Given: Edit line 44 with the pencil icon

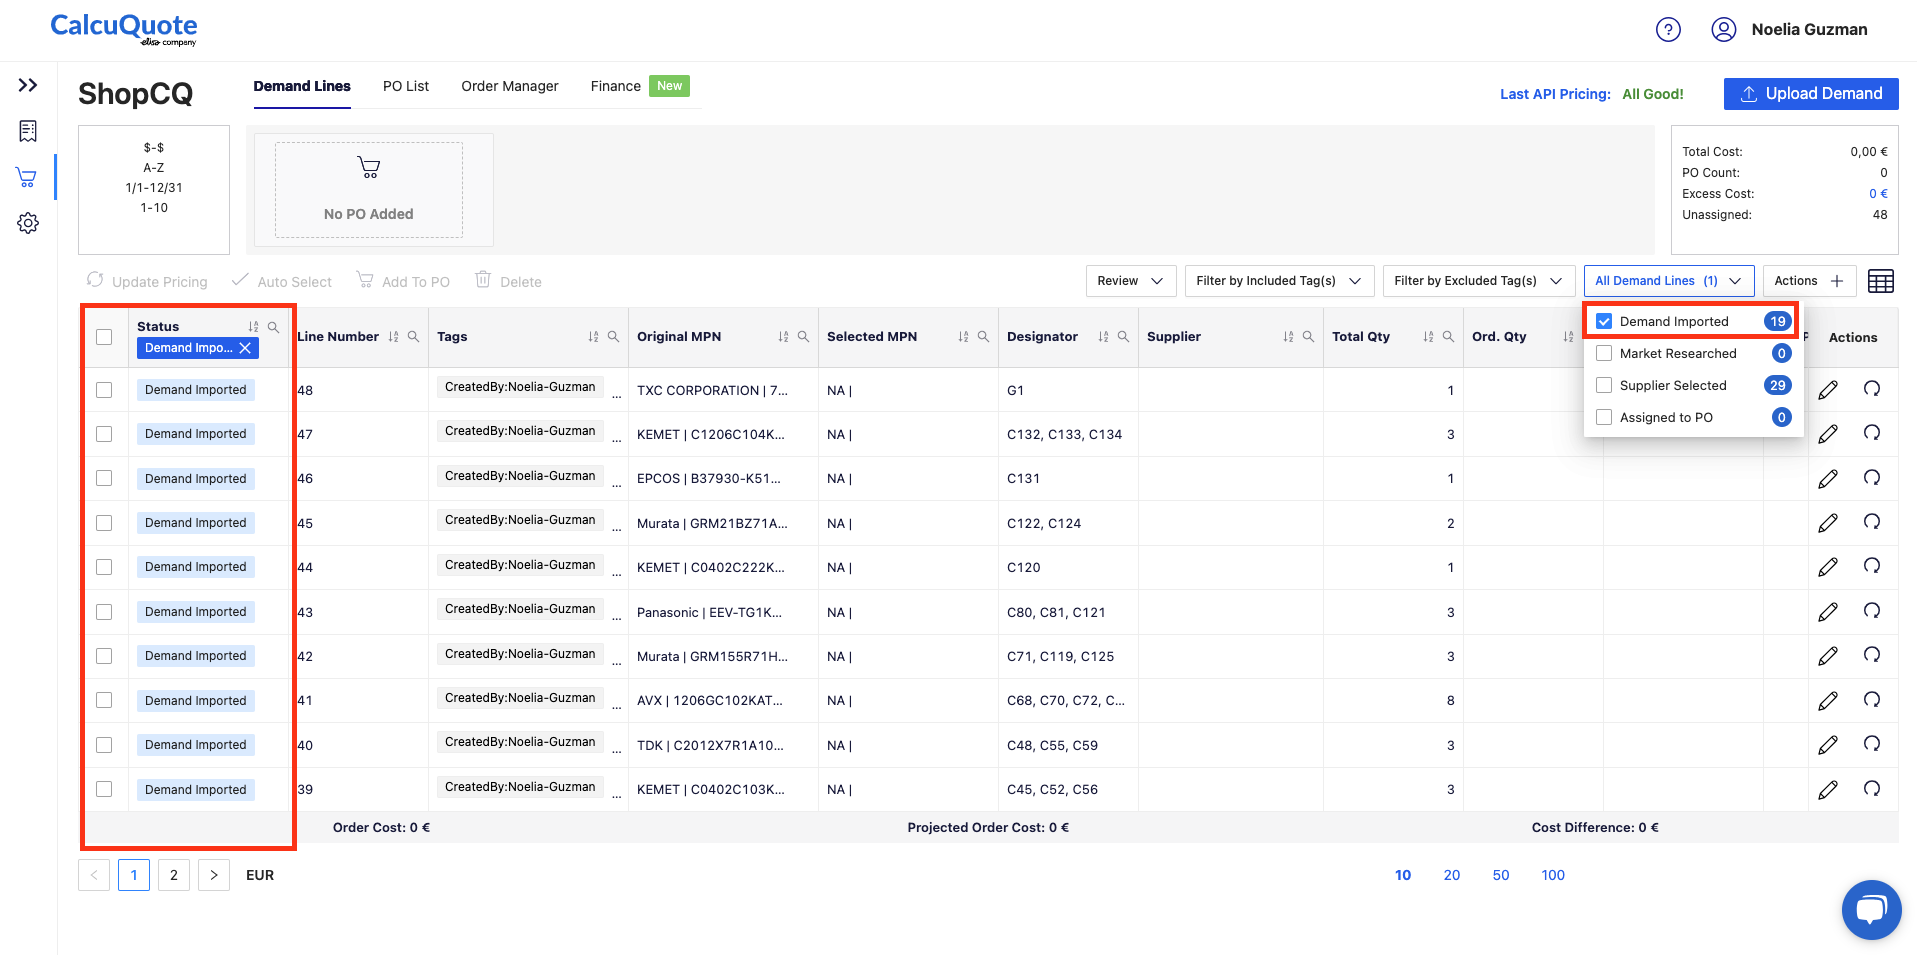Looking at the screenshot, I should [x=1828, y=567].
